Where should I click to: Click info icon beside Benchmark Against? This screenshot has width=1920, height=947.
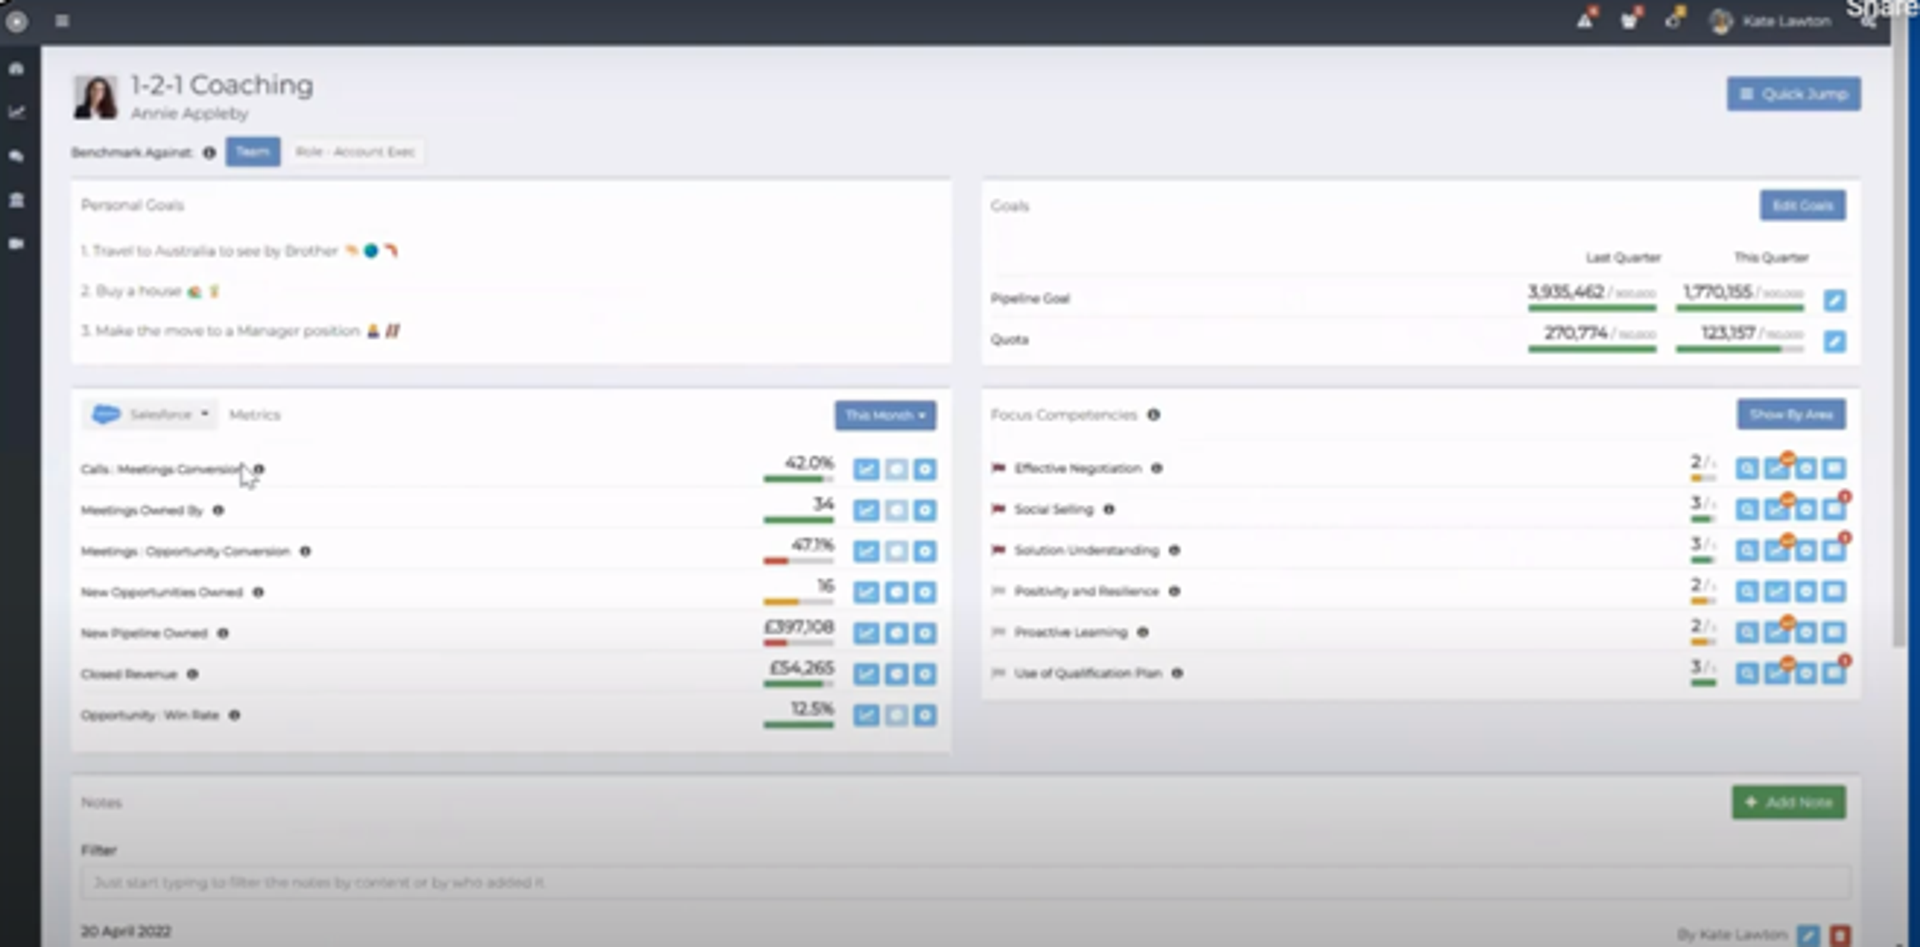click(209, 153)
